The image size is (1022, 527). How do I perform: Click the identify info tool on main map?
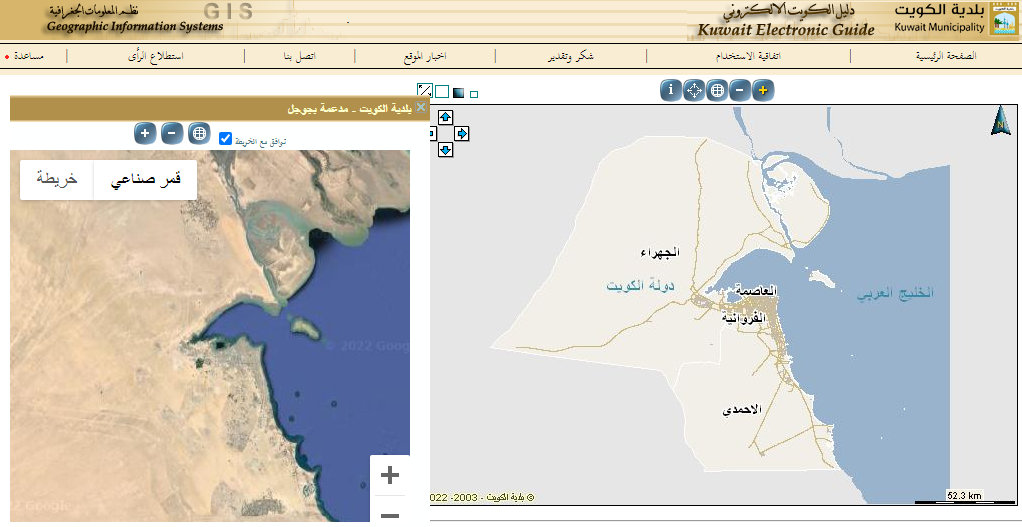click(671, 90)
